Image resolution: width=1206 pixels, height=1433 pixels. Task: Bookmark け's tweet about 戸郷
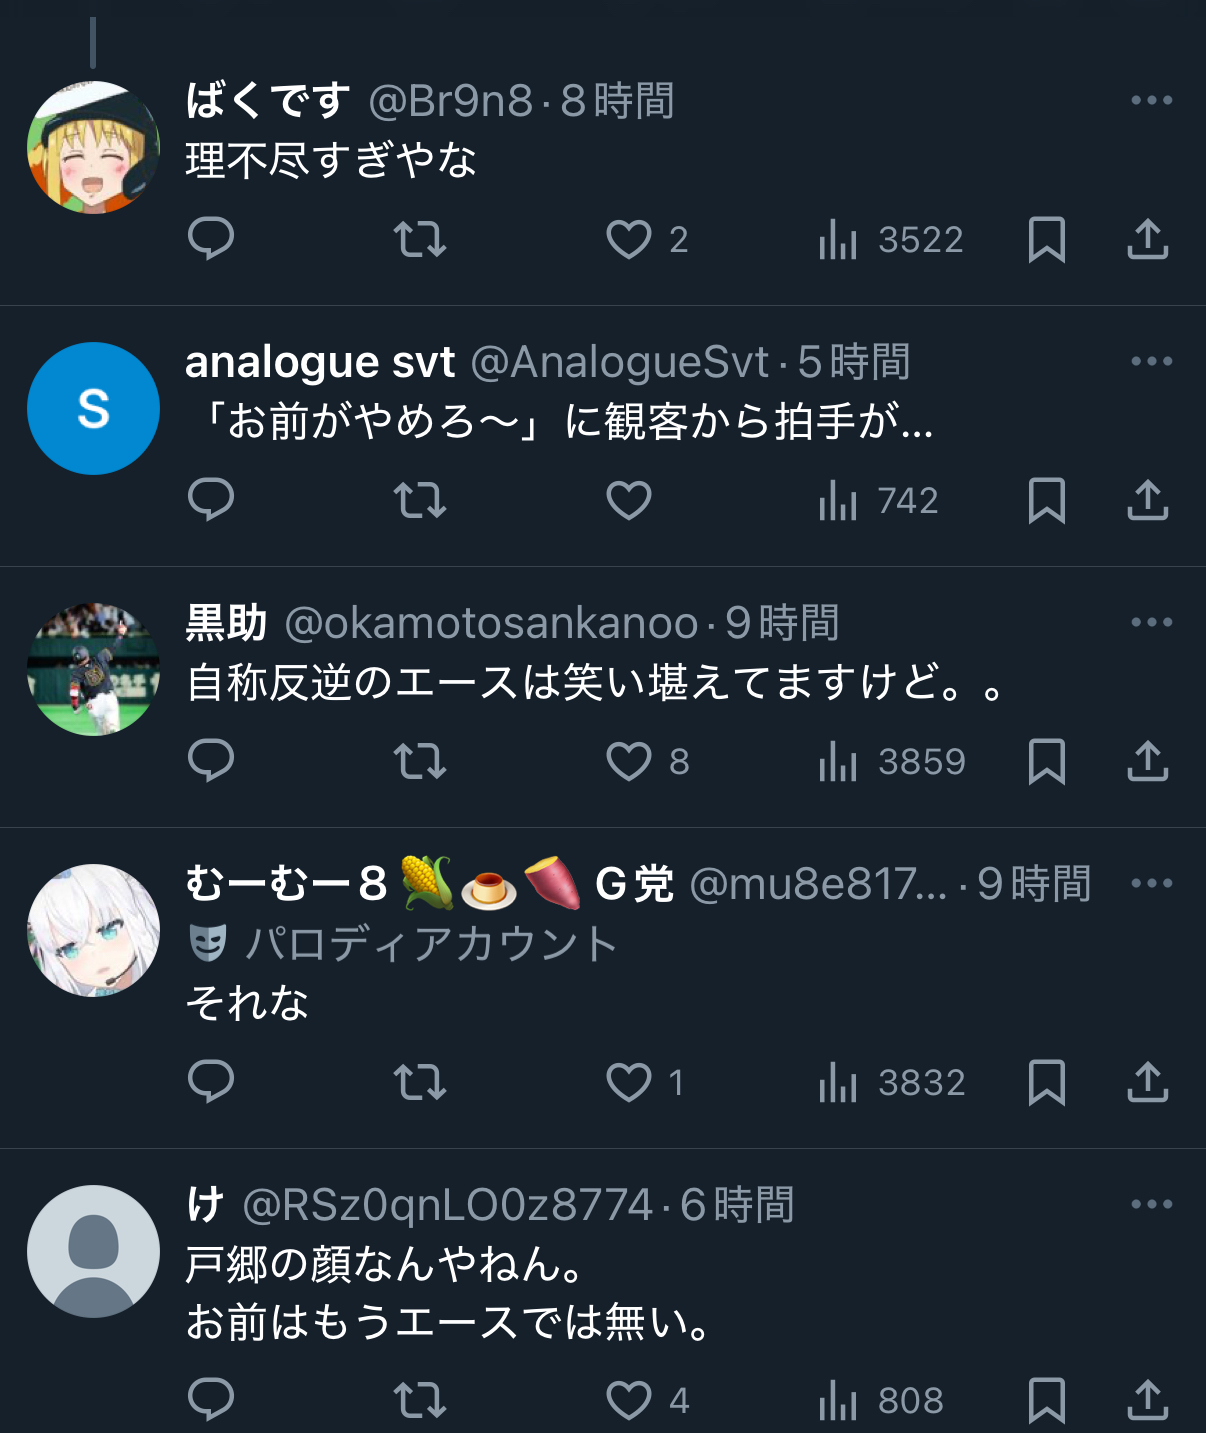(x=1047, y=1400)
